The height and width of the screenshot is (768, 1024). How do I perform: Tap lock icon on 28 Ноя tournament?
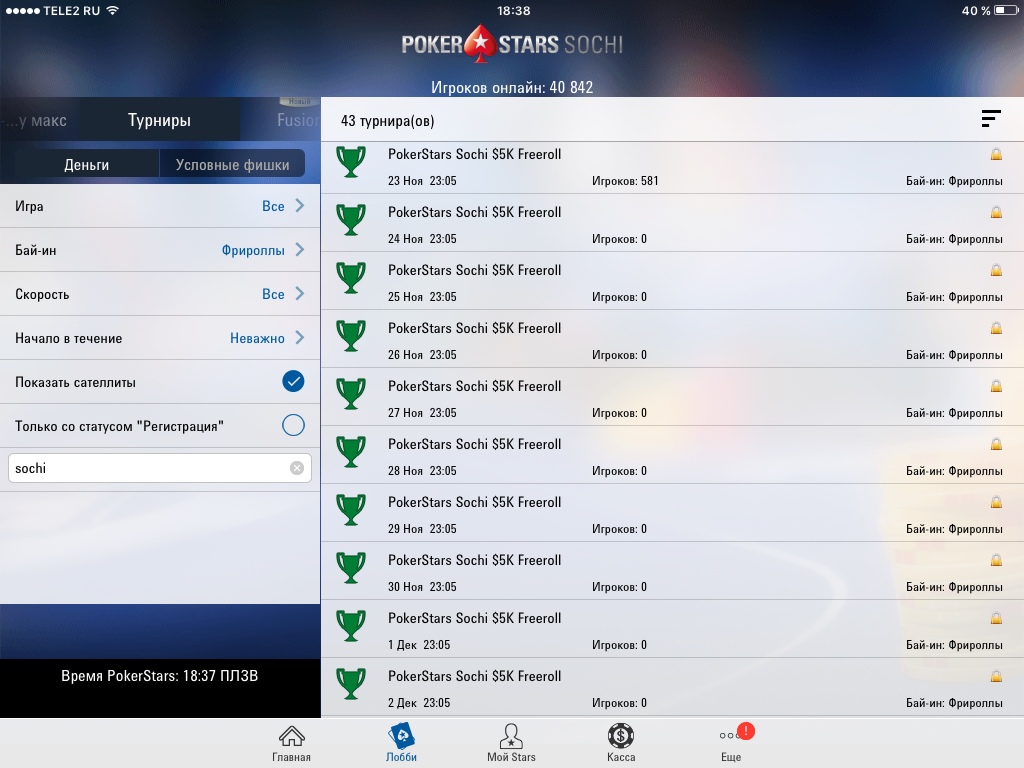996,445
